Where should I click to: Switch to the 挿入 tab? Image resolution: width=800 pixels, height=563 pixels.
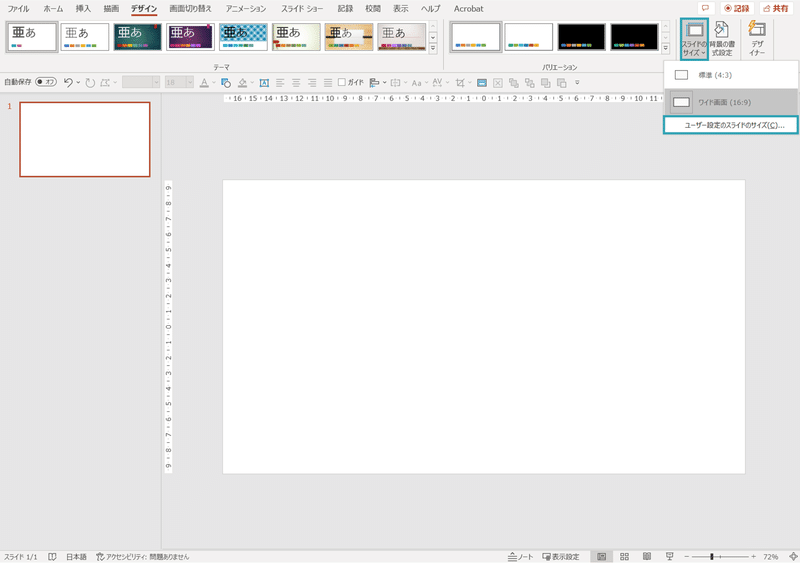coord(83,9)
